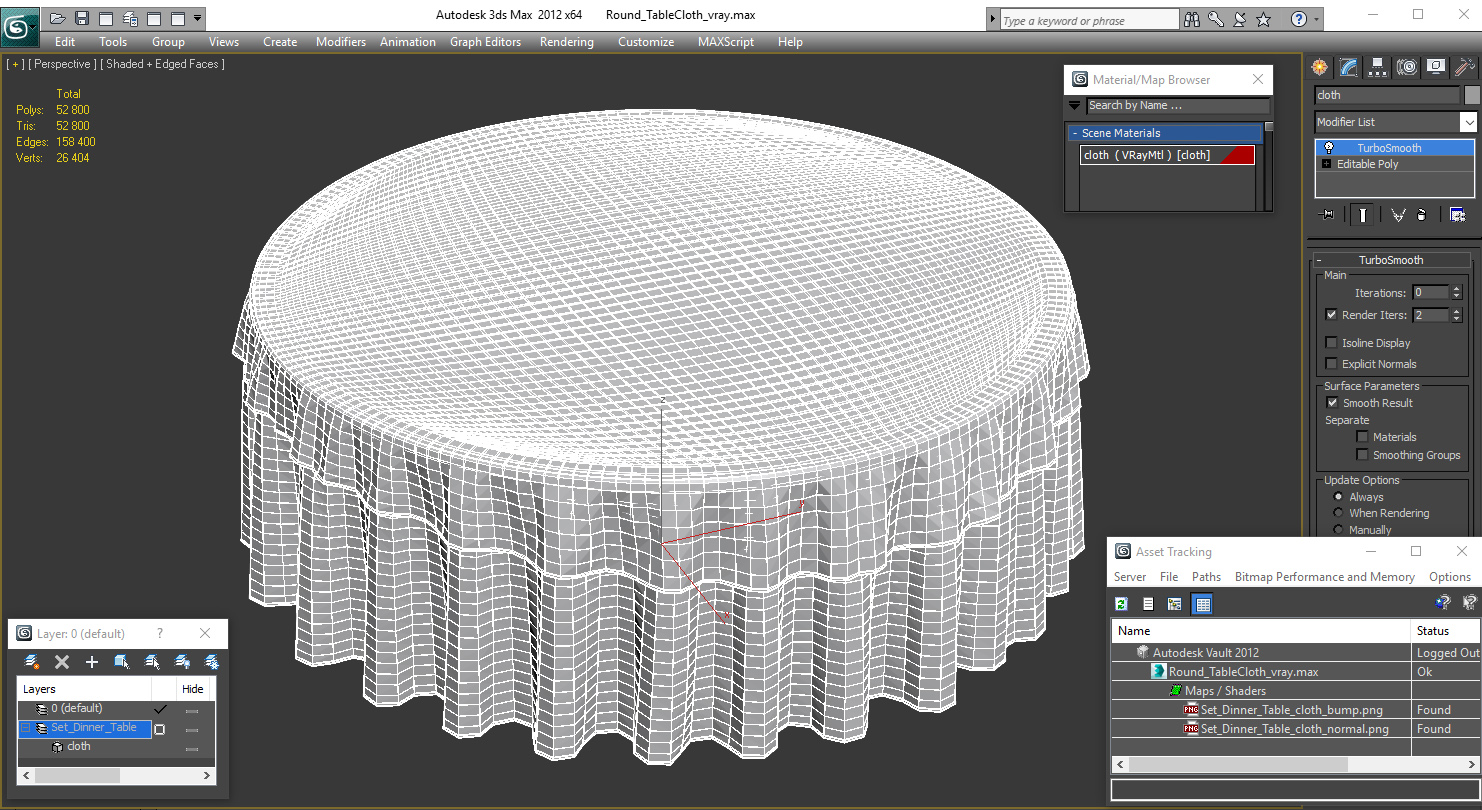Toggle the Render Iters checkbox

(x=1331, y=314)
